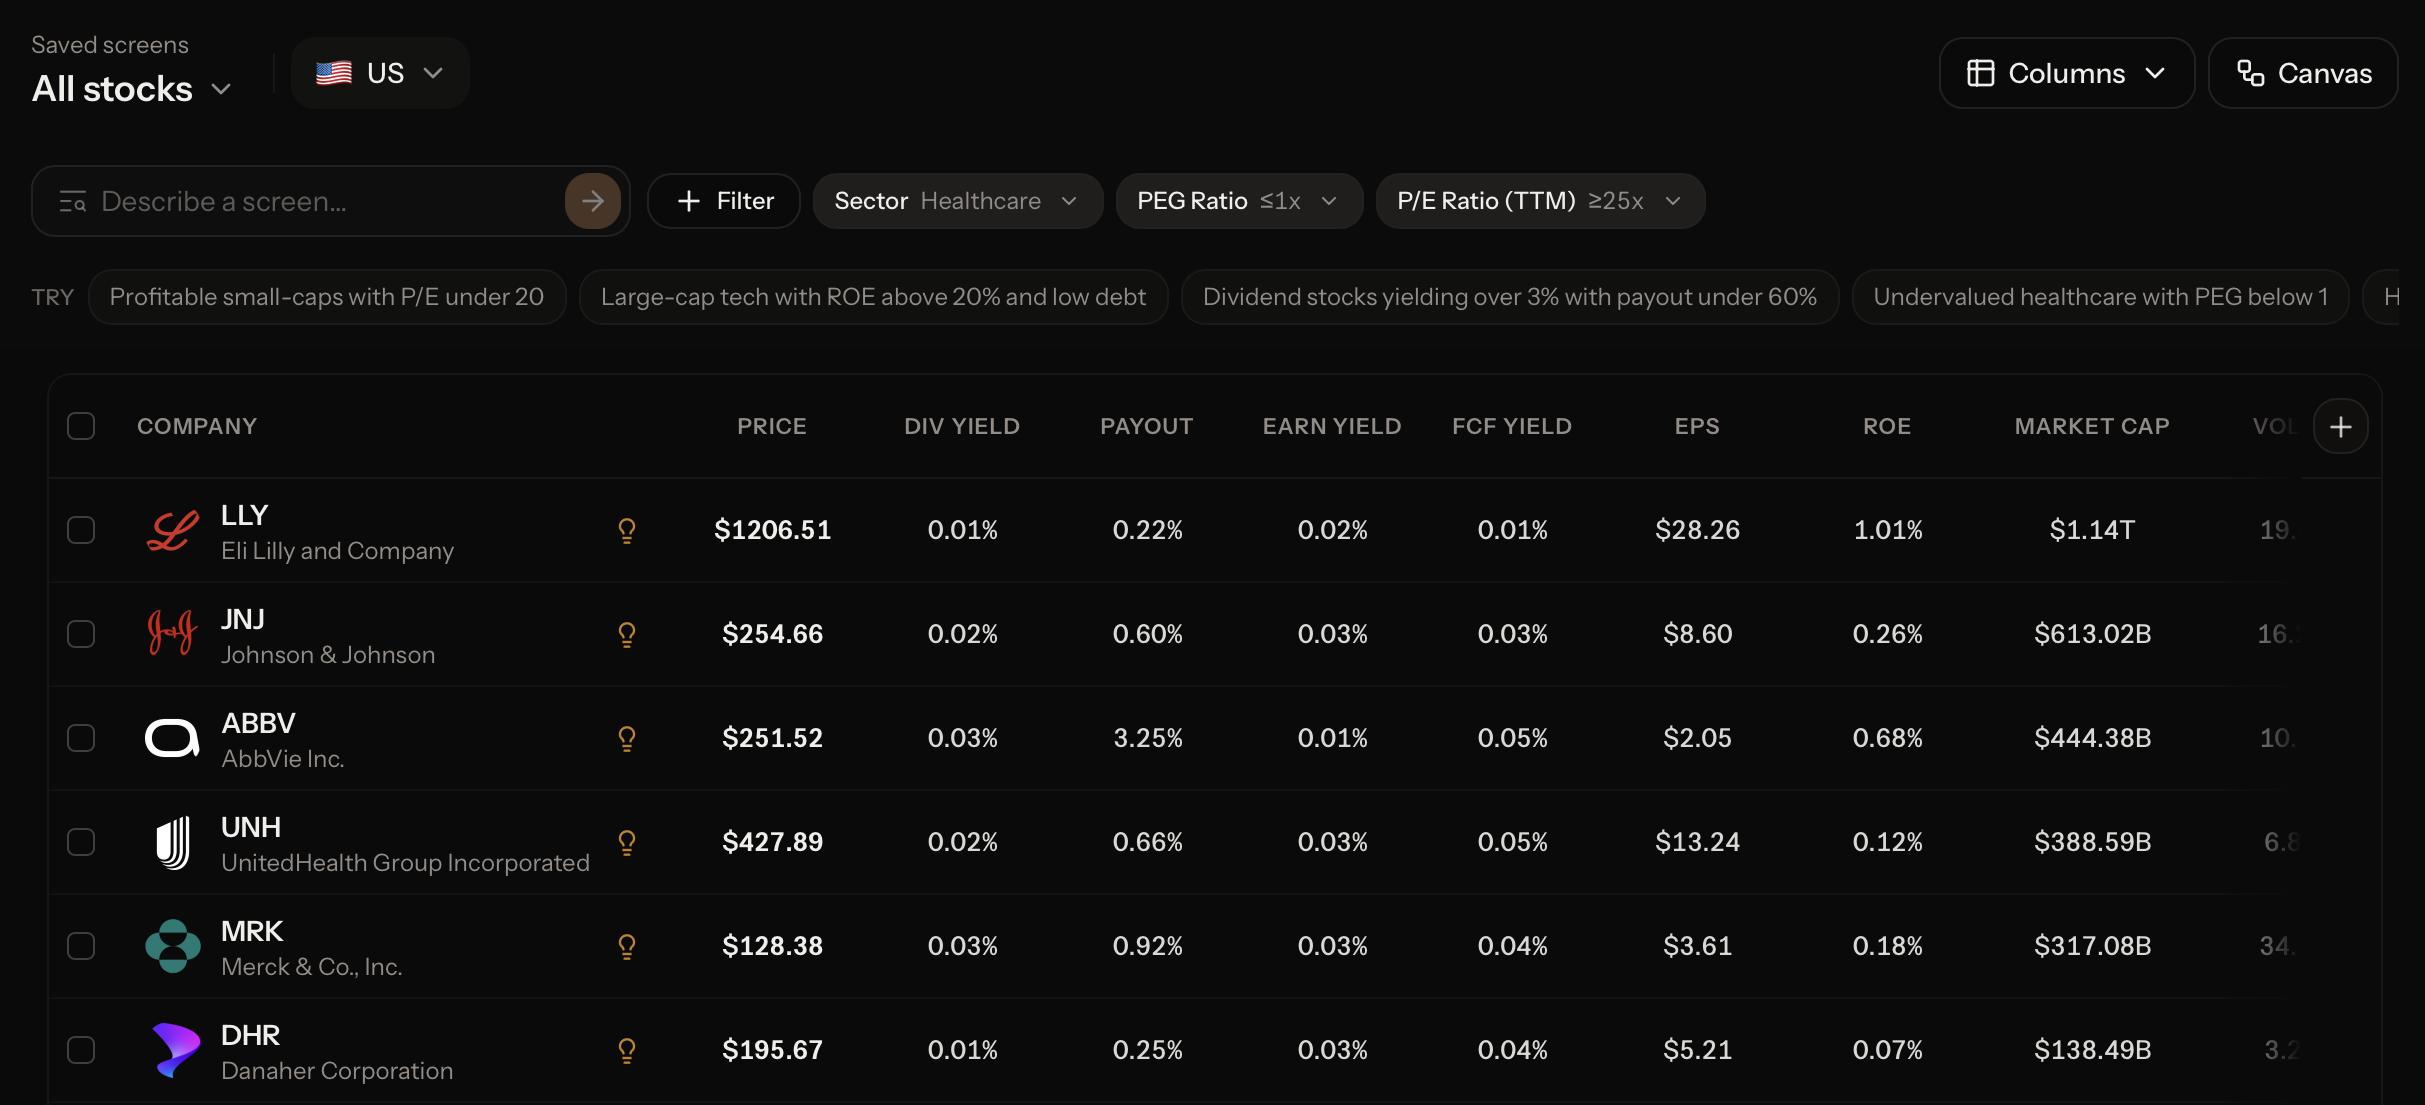Click the AbbVie company logo
The width and height of the screenshot is (2425, 1105).
pyautogui.click(x=173, y=738)
